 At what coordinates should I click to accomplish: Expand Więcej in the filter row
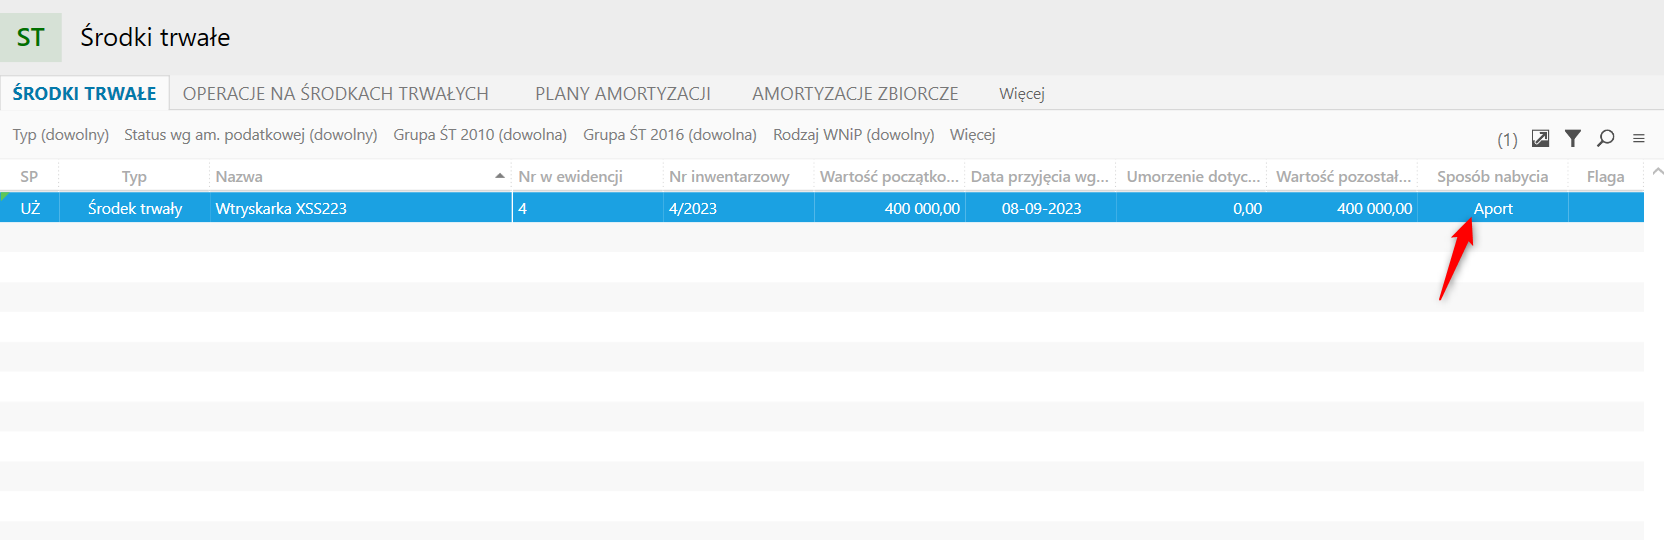[973, 134]
